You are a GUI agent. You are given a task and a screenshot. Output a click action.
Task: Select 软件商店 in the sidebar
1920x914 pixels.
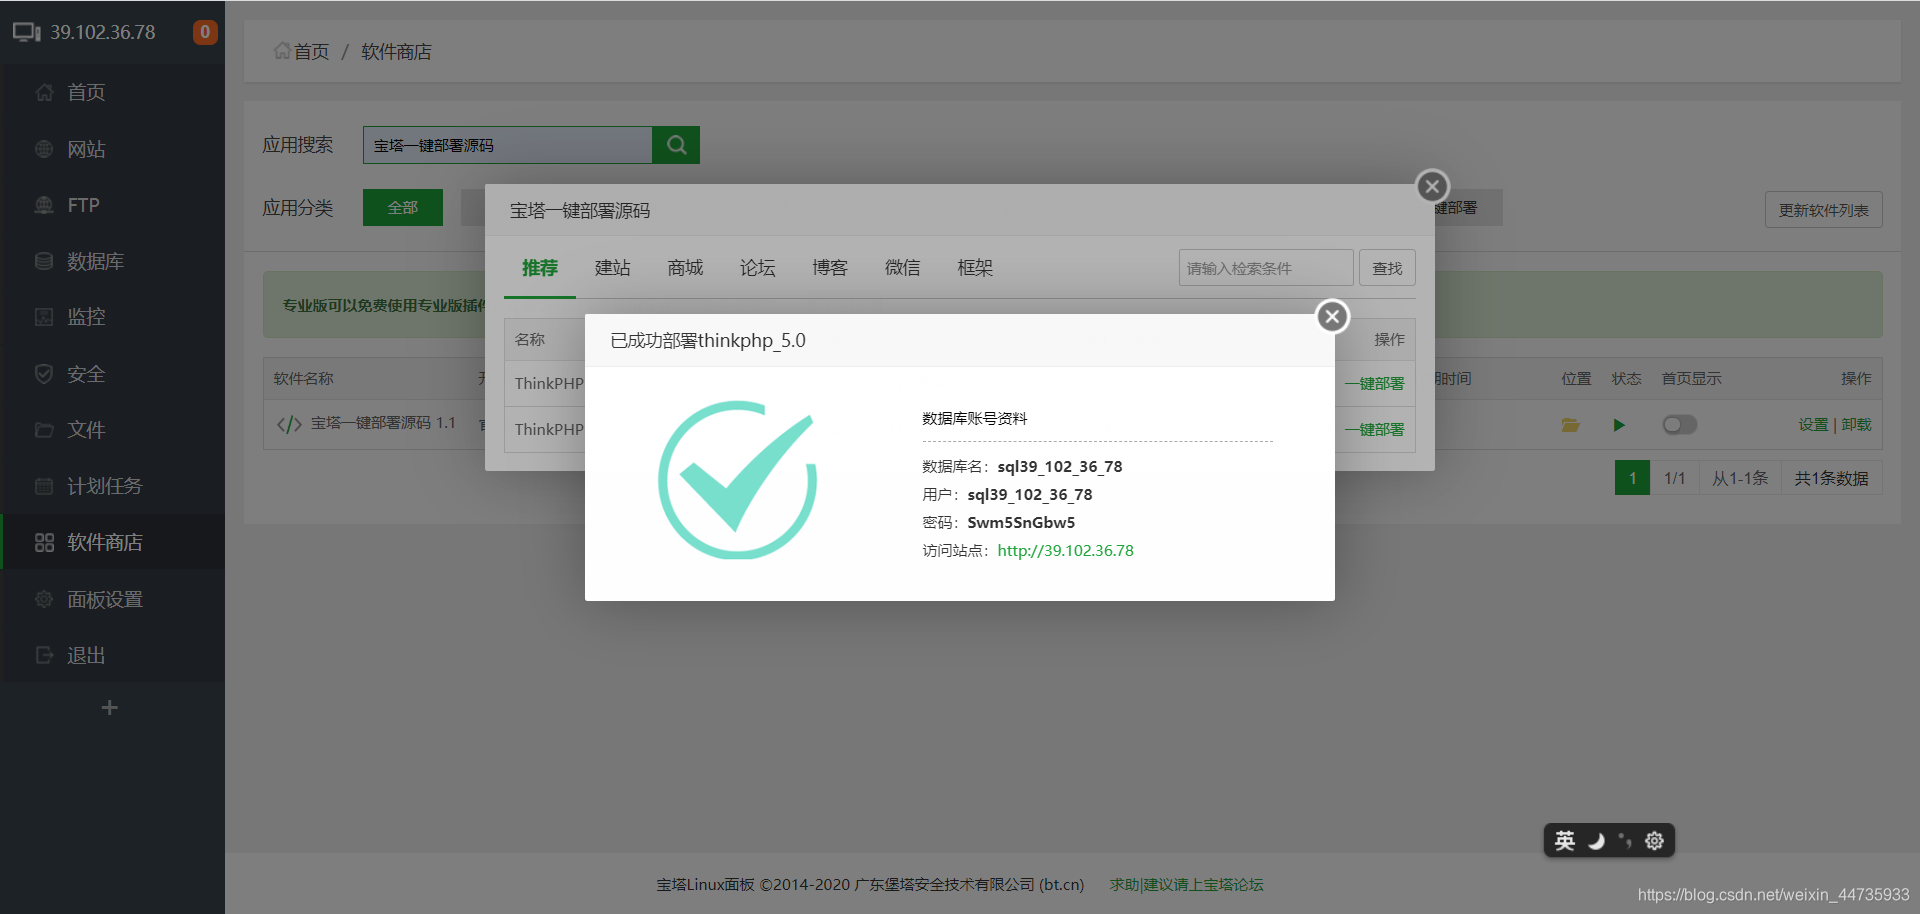point(112,542)
